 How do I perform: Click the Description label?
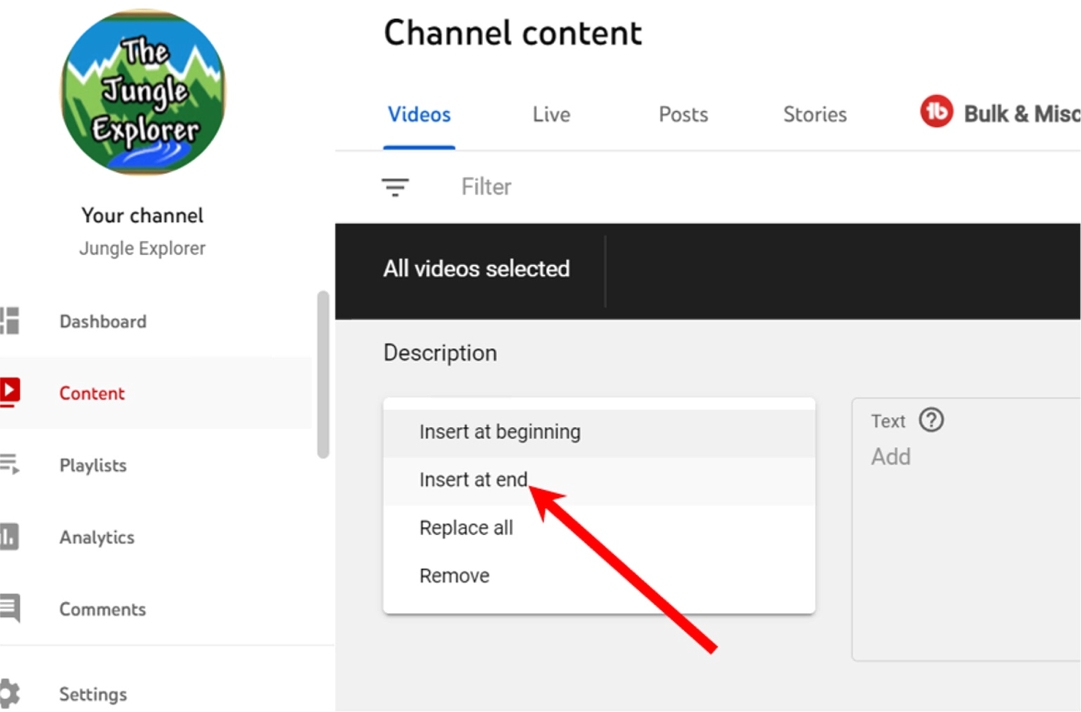pos(441,353)
